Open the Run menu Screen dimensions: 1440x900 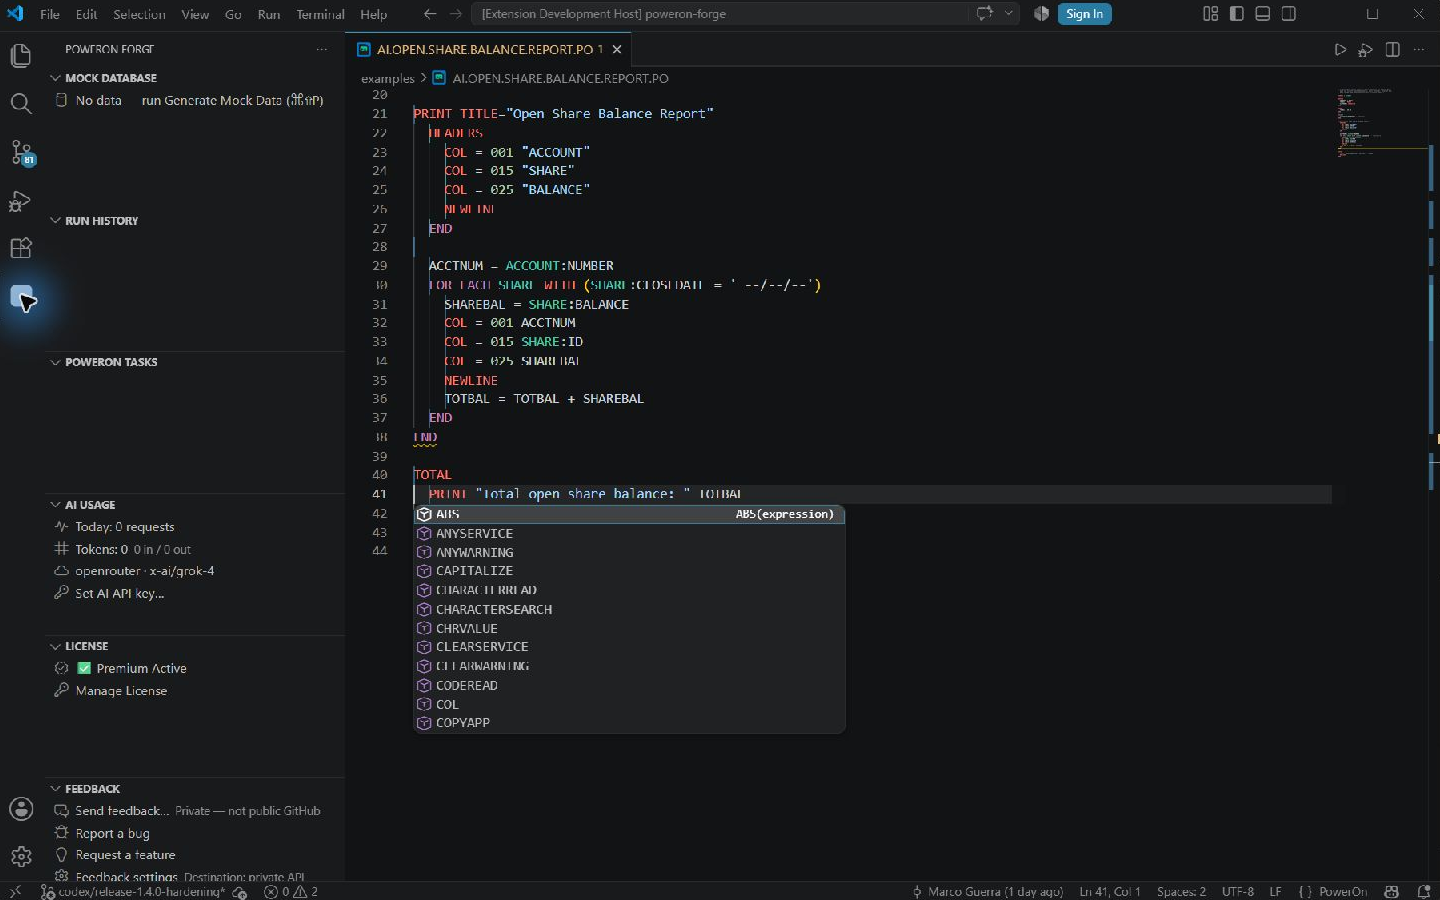click(x=269, y=14)
